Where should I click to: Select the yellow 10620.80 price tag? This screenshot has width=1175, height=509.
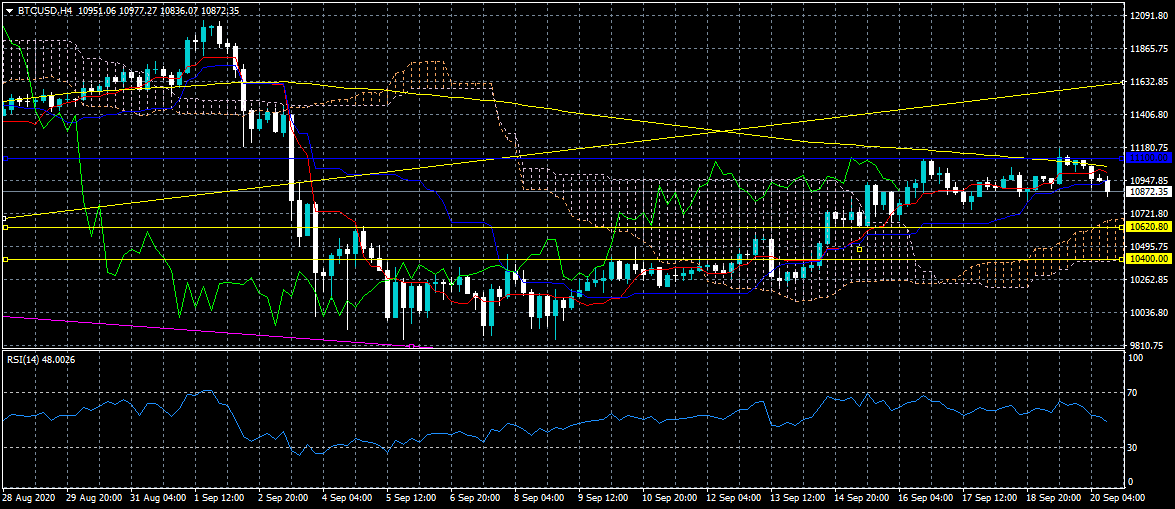1148,226
